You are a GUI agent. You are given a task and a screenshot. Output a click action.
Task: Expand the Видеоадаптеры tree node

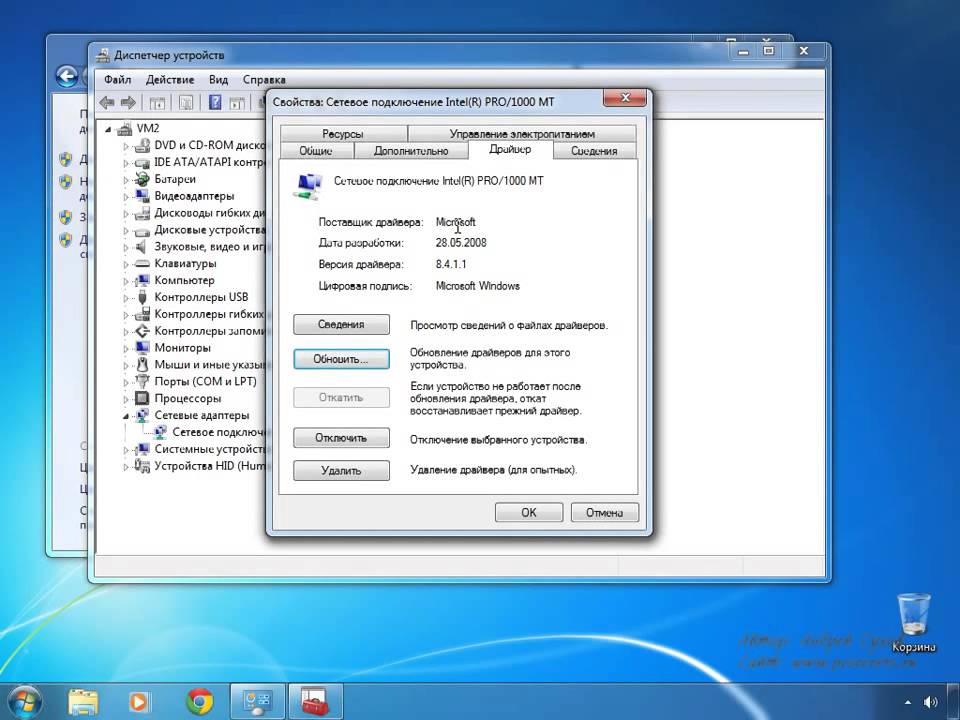126,197
